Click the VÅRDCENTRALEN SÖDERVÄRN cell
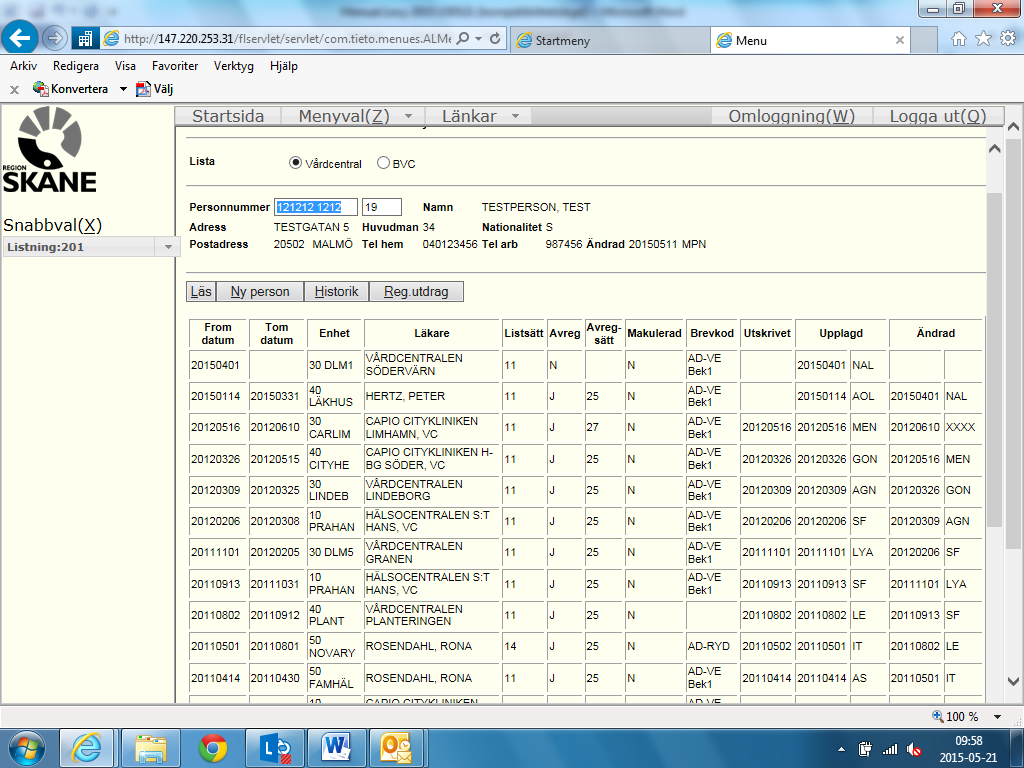Image resolution: width=1024 pixels, height=768 pixels. pos(432,365)
